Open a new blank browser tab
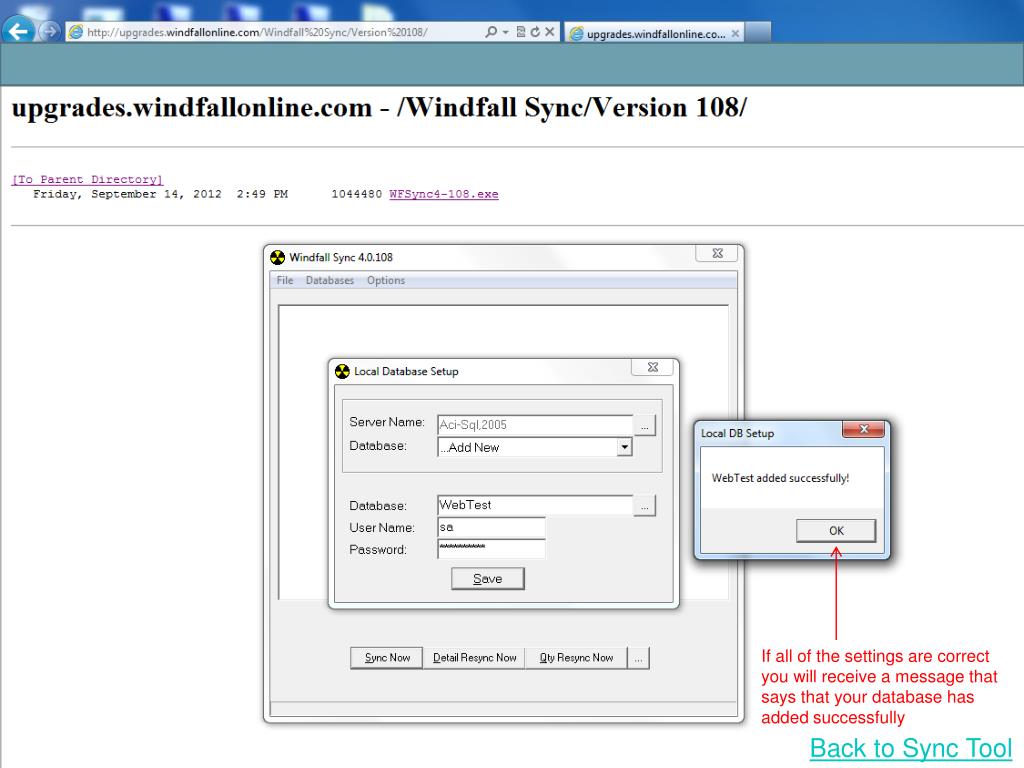The width and height of the screenshot is (1024, 768). point(758,33)
